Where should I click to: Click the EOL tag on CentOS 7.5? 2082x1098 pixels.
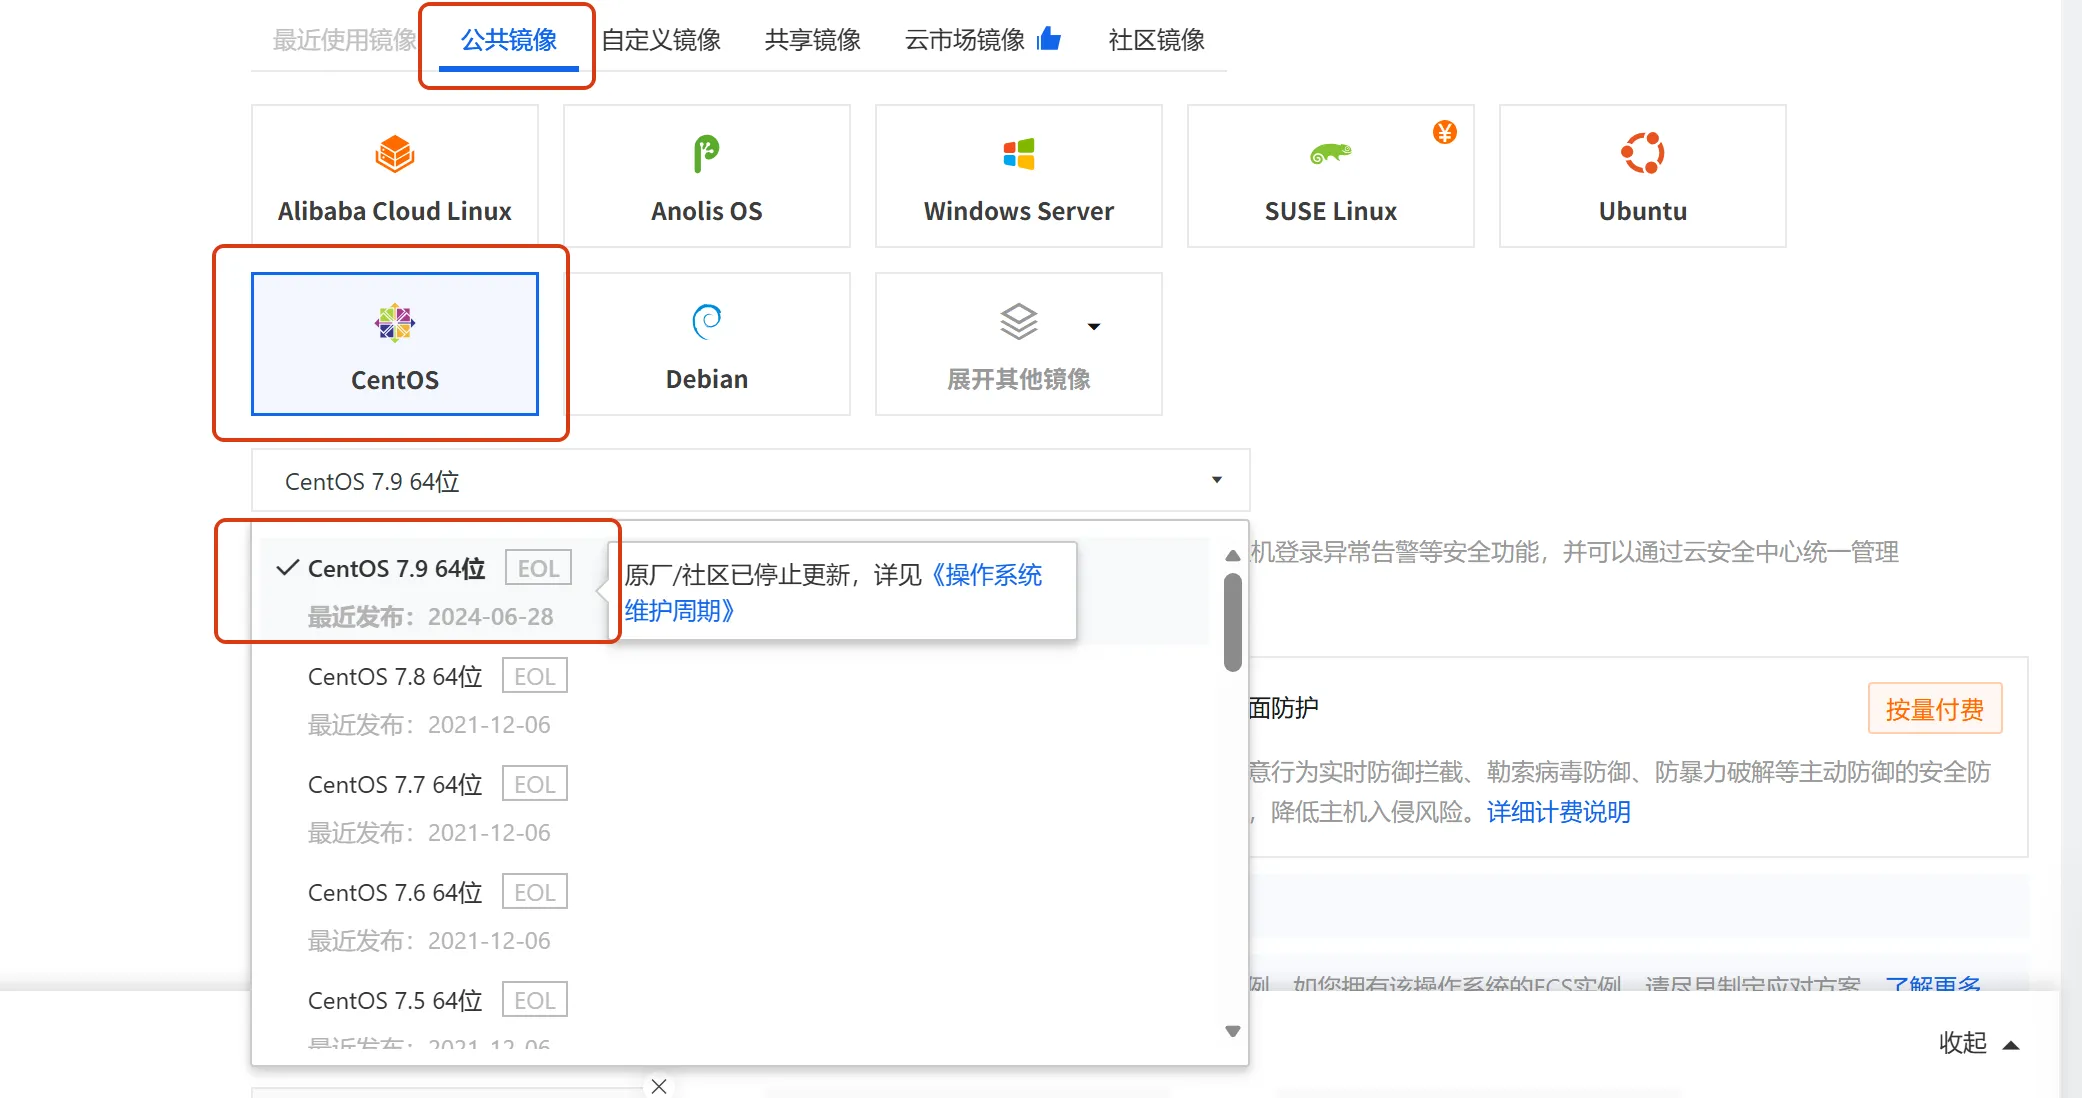[535, 1000]
